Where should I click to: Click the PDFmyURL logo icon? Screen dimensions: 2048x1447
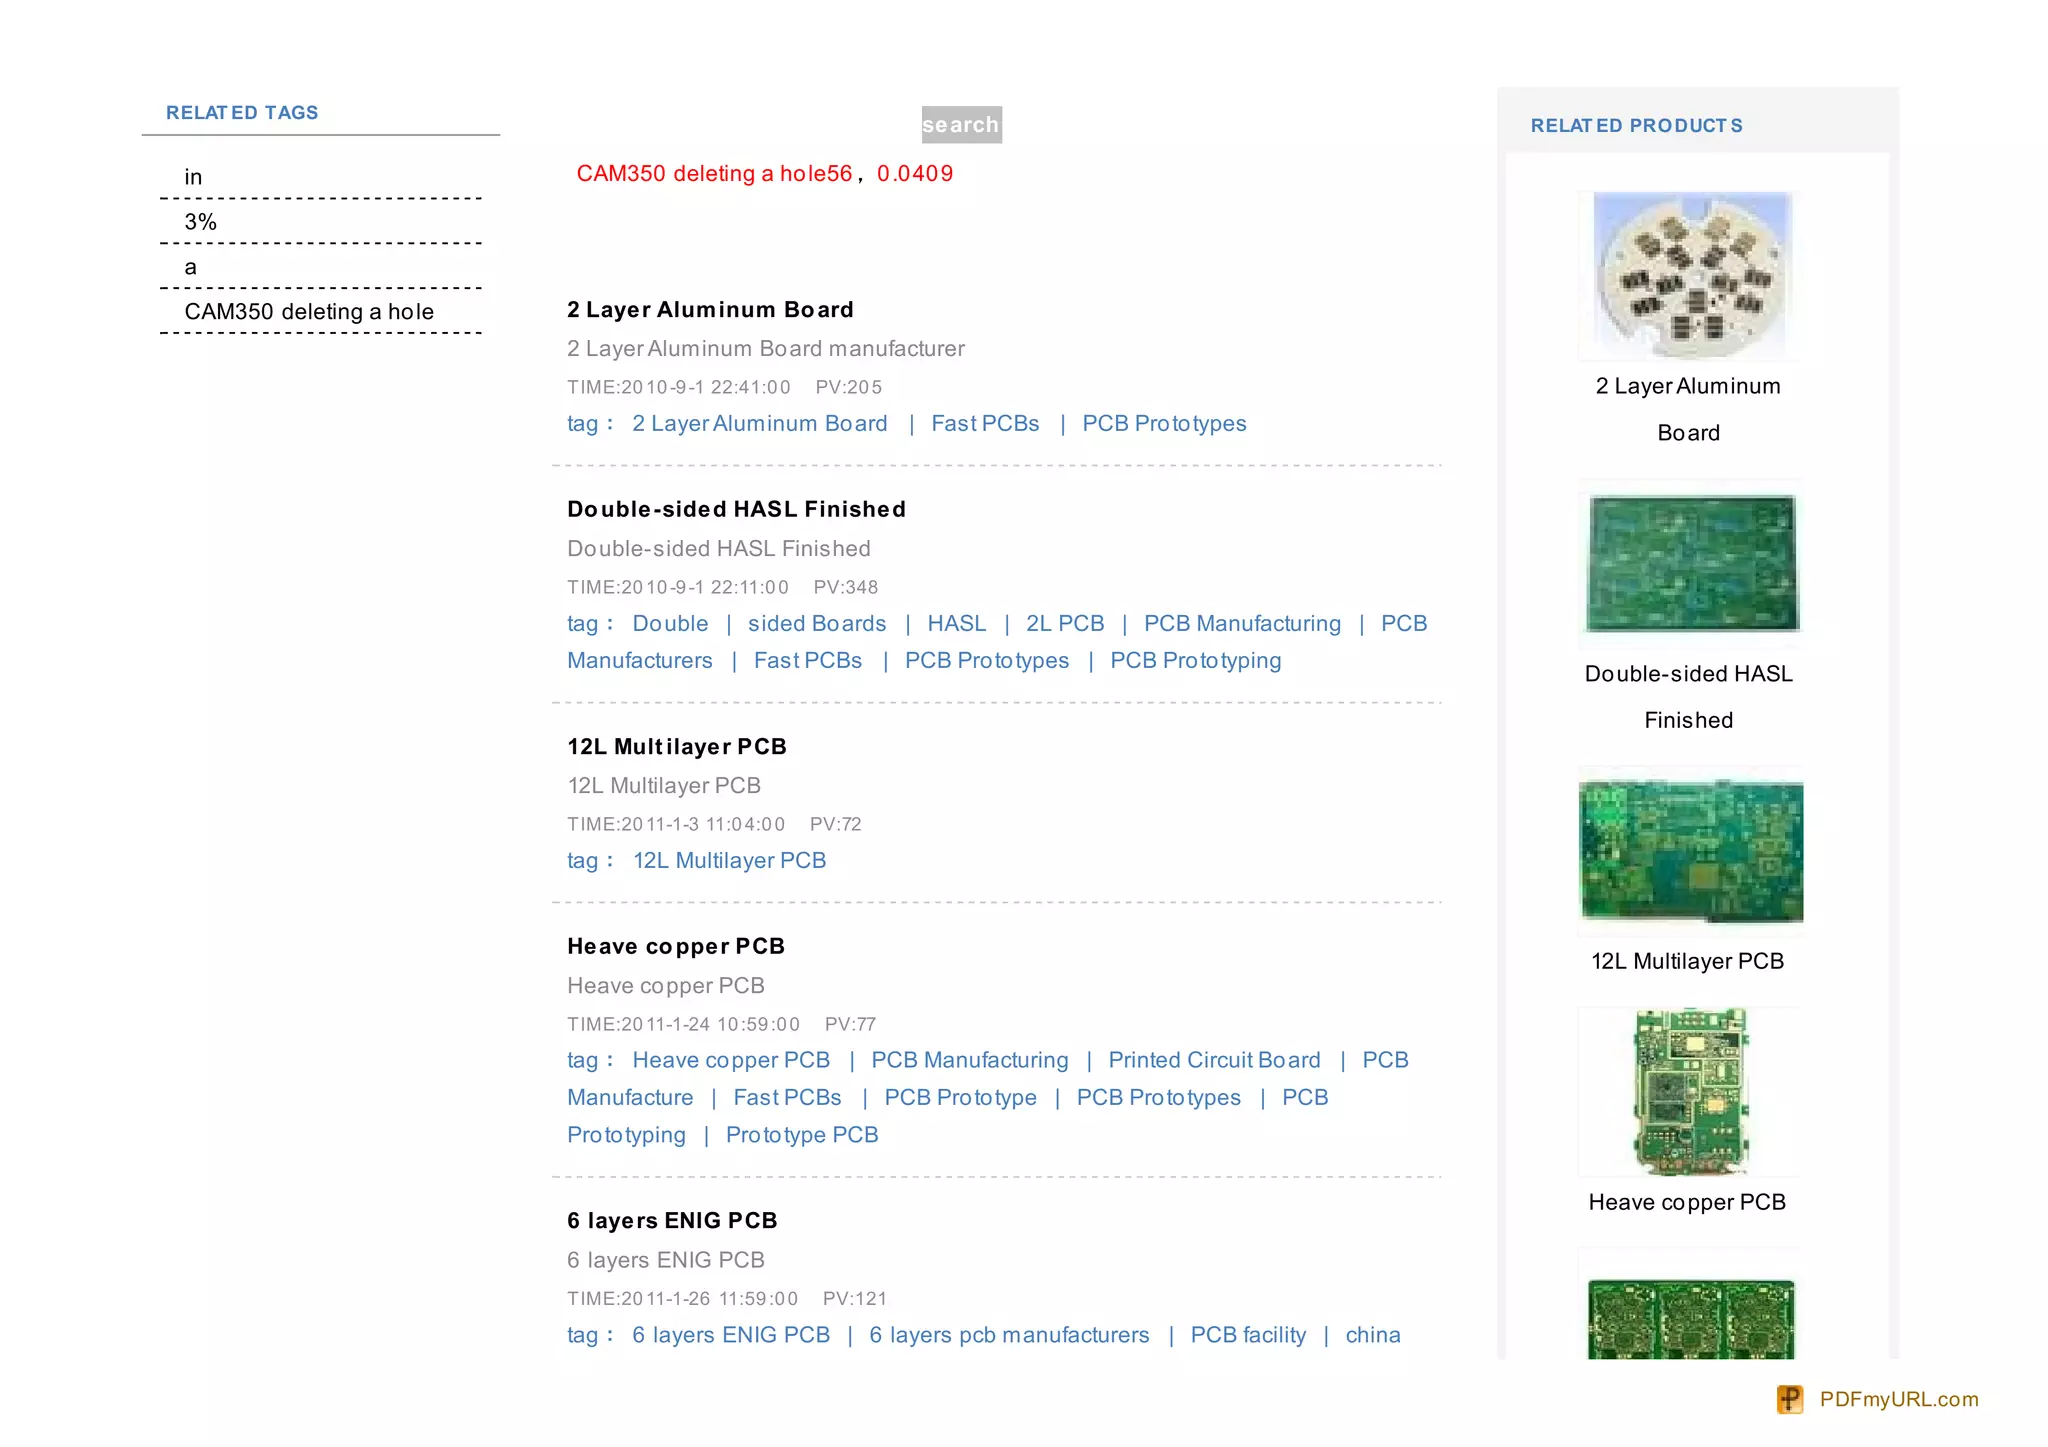click(1789, 1399)
